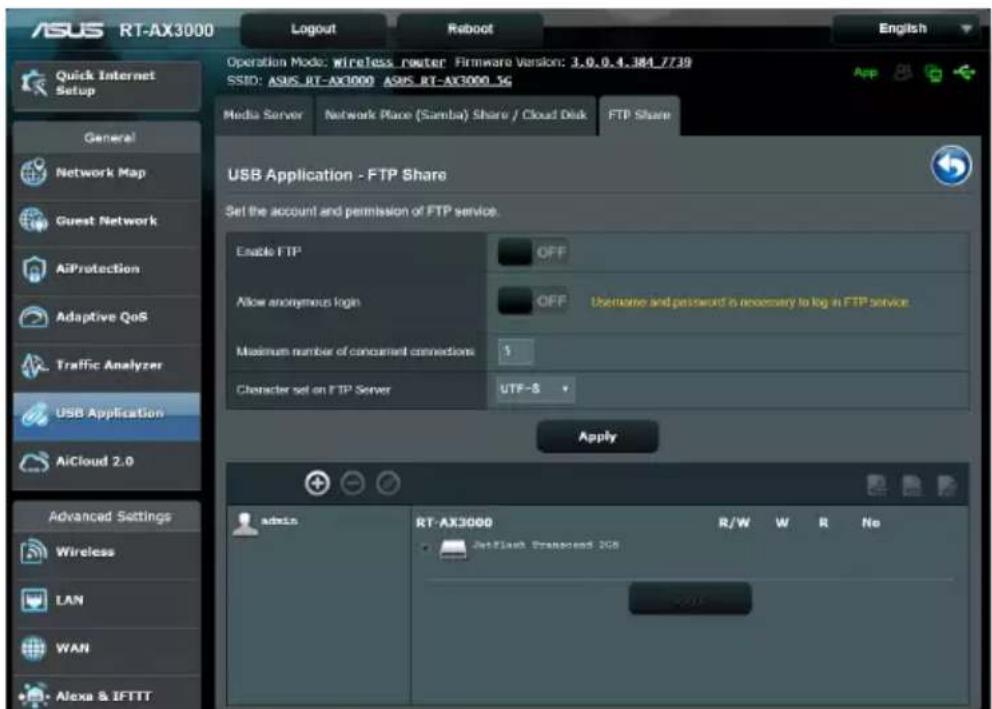The width and height of the screenshot is (992, 709).
Task: Click the Alexa & IFTTT icon
Action: point(34,695)
